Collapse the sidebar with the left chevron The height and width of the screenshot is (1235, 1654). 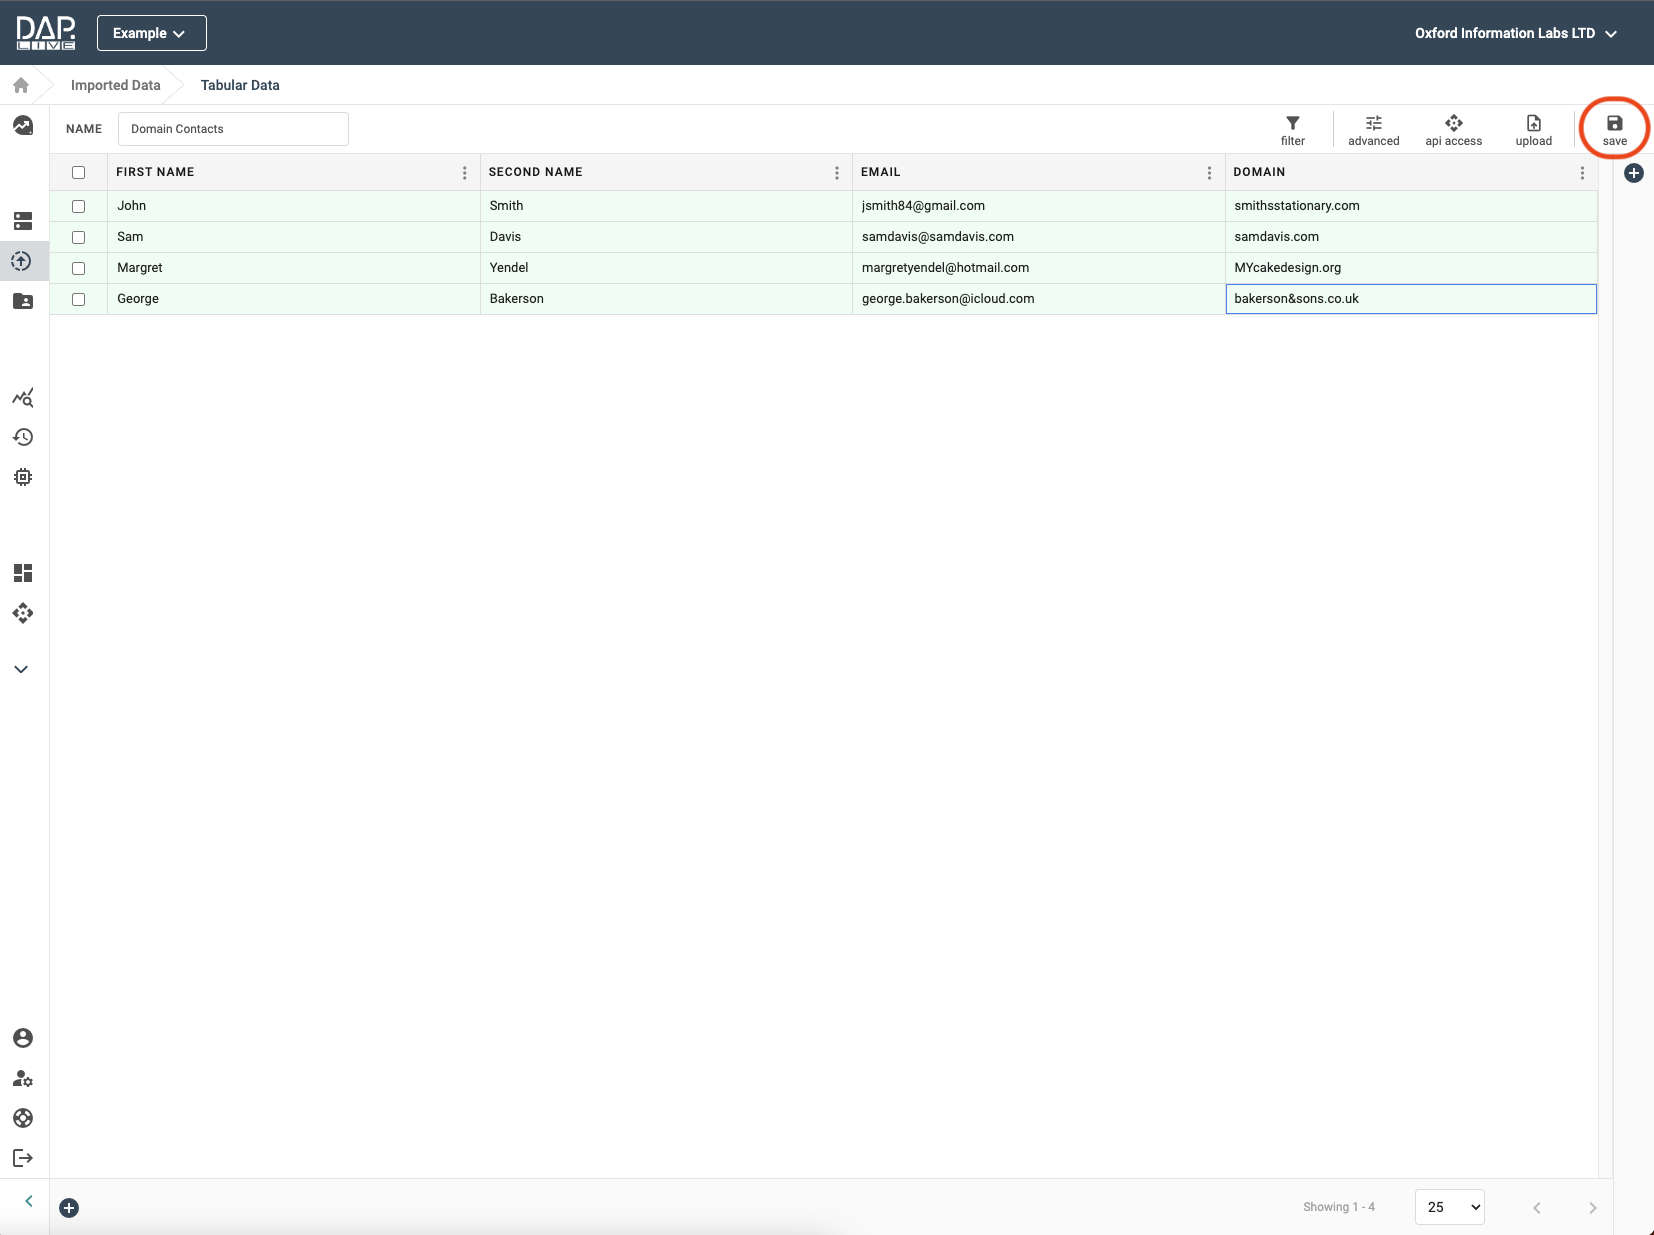point(29,1201)
